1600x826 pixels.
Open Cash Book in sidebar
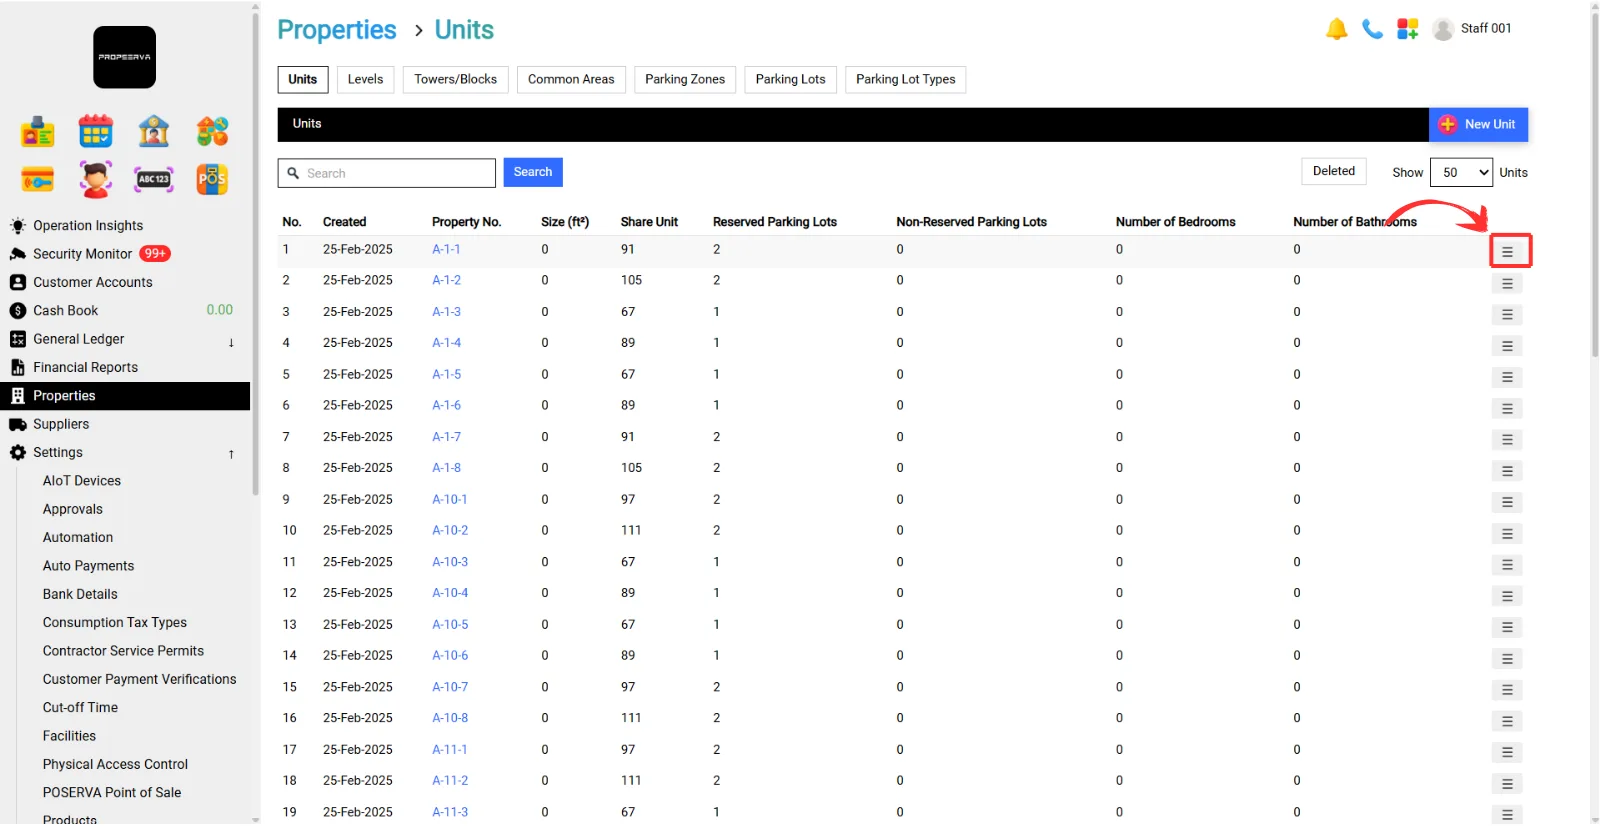pyautogui.click(x=66, y=311)
